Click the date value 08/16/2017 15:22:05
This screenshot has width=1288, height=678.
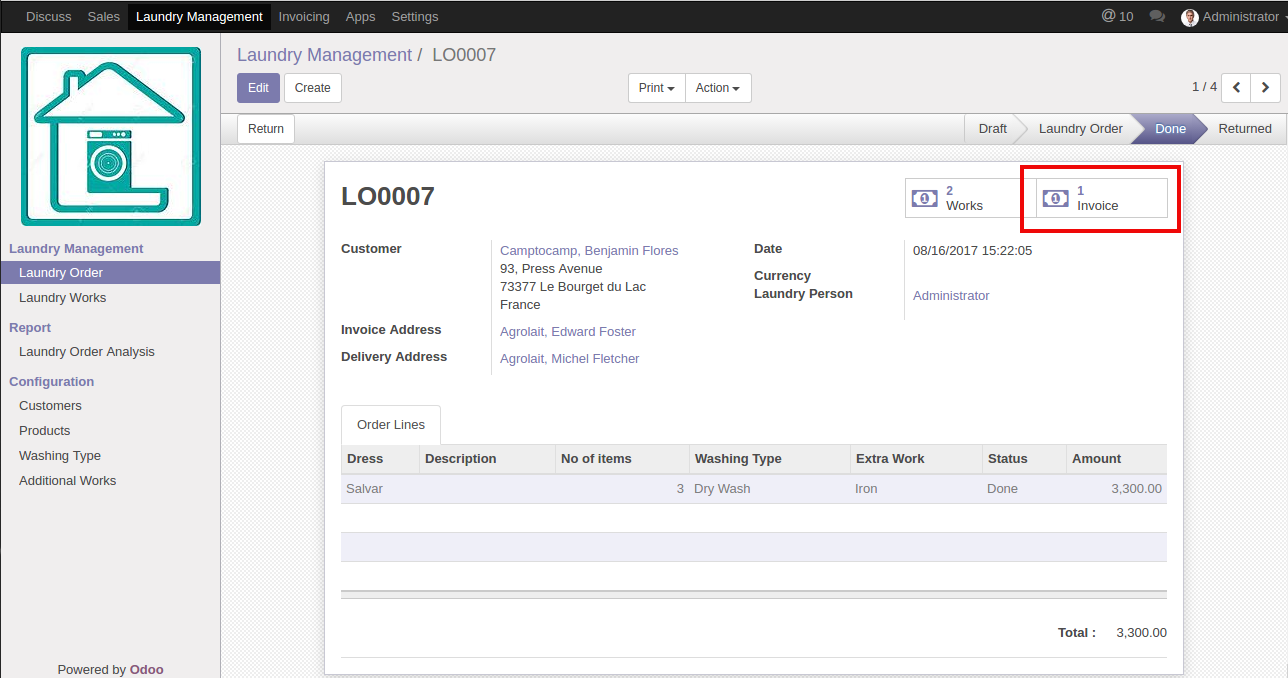point(972,251)
